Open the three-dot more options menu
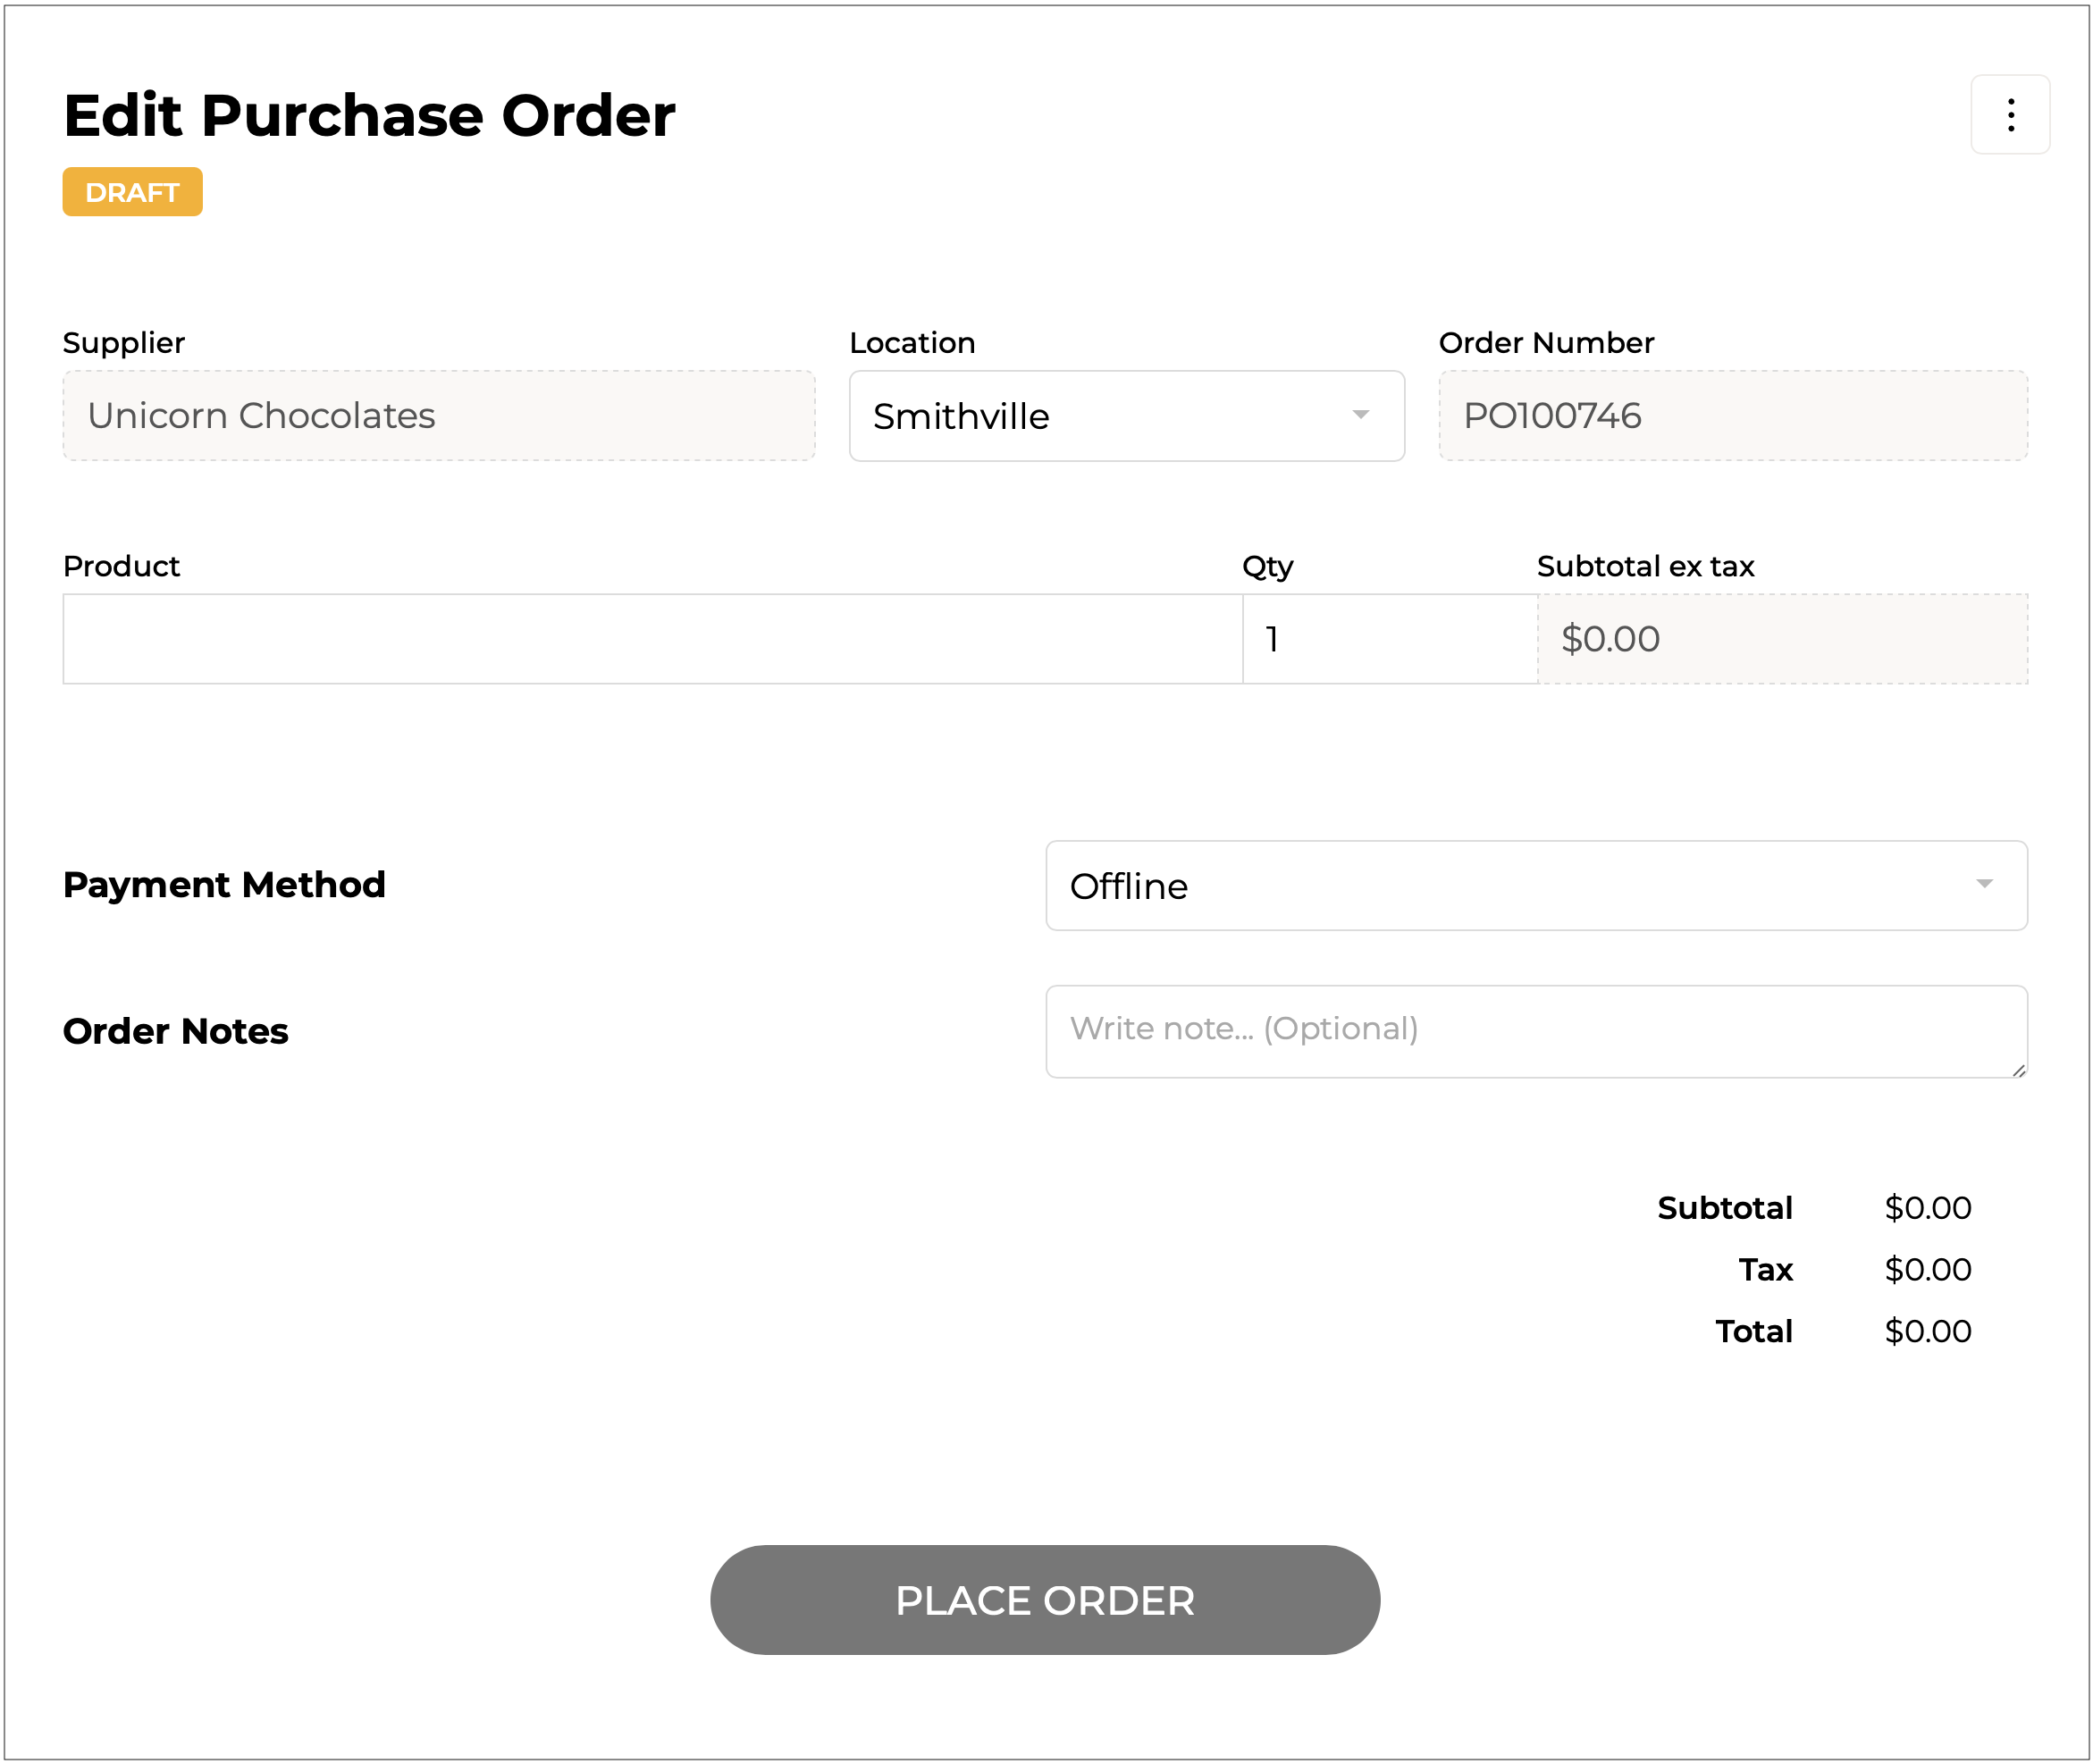Viewport: 2093px width, 1764px height. 2009,115
